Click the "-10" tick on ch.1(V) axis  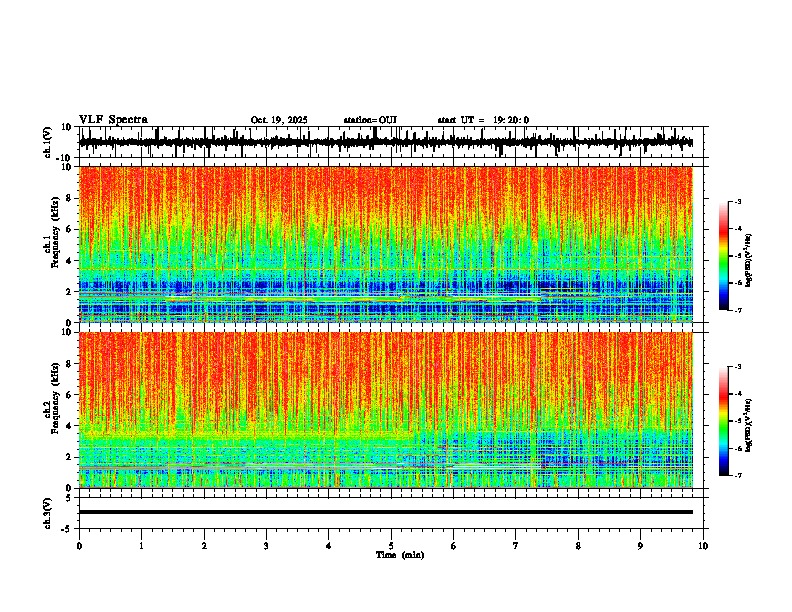click(x=65, y=158)
